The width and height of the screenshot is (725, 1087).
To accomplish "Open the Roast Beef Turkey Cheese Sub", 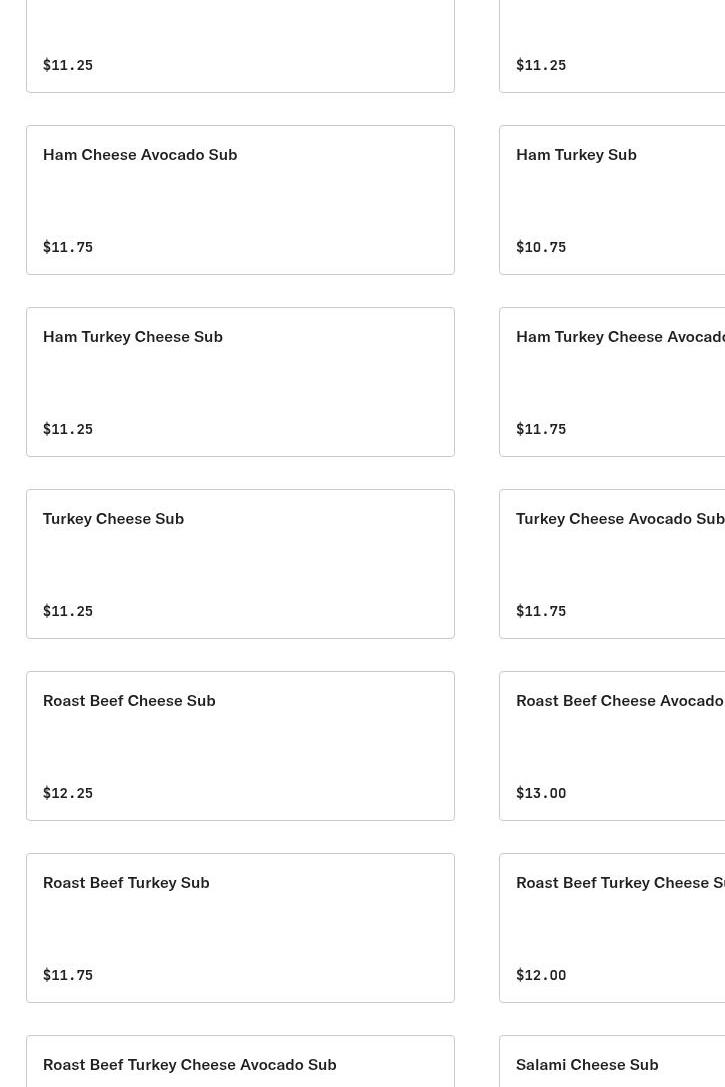I will pyautogui.click(x=612, y=928).
